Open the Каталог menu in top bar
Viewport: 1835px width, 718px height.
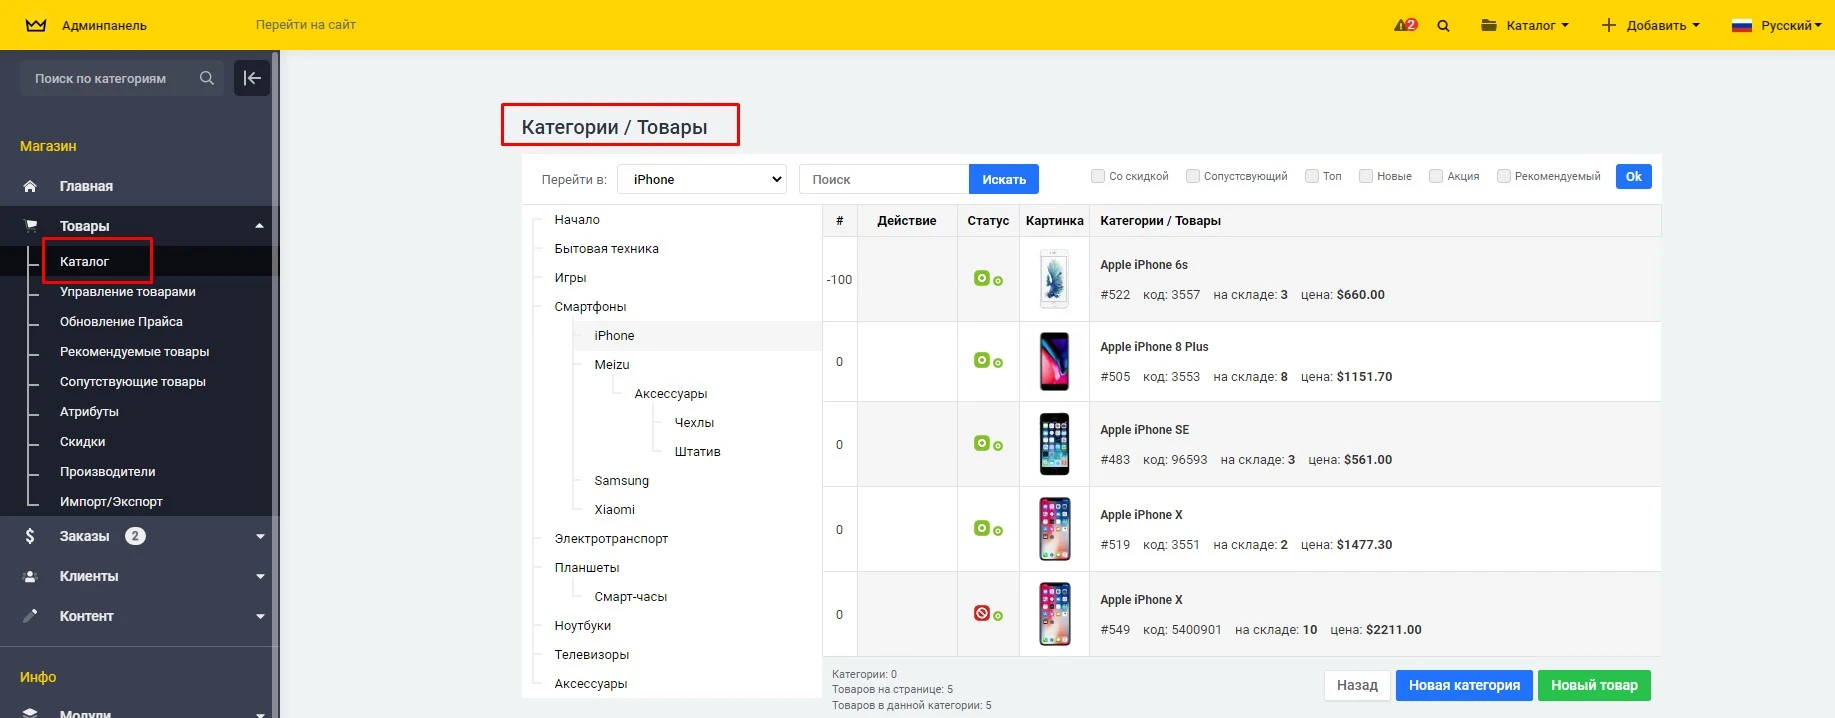[1525, 26]
